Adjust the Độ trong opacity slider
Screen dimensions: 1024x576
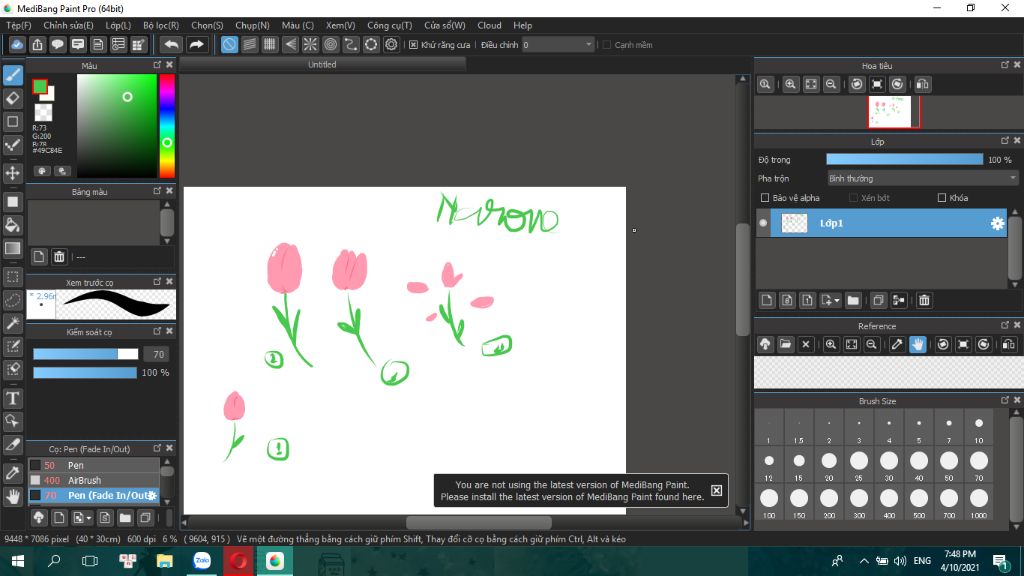(x=904, y=159)
